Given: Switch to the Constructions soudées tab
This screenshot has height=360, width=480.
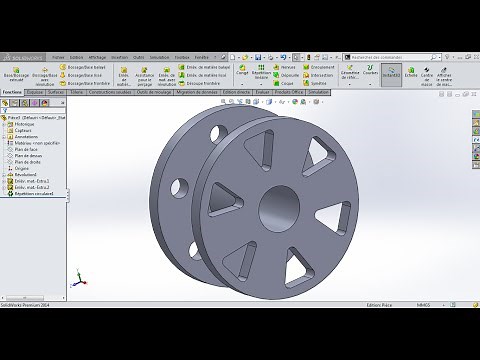Looking at the screenshot, I should [x=110, y=92].
